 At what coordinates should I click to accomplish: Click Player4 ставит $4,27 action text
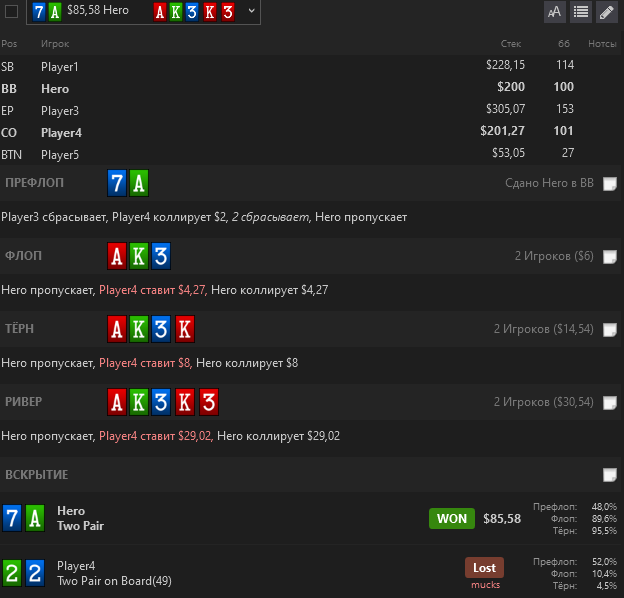coord(153,290)
